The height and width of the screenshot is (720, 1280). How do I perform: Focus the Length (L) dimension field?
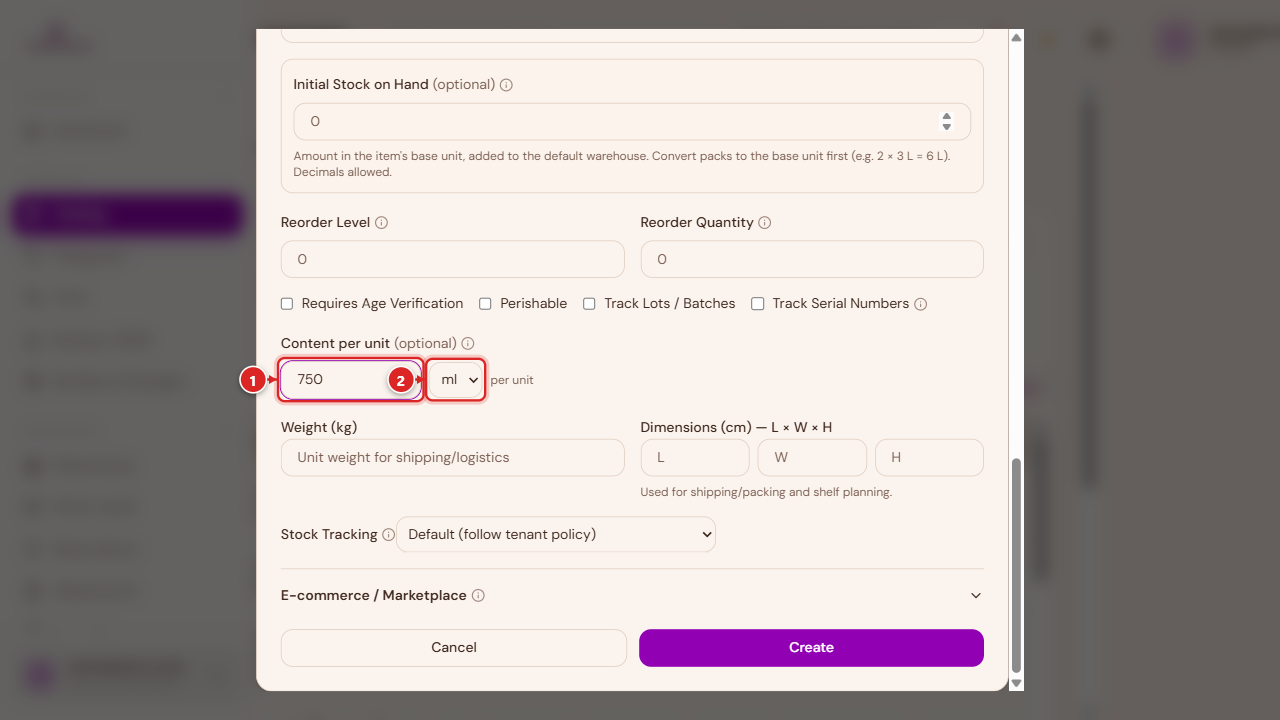(x=695, y=457)
